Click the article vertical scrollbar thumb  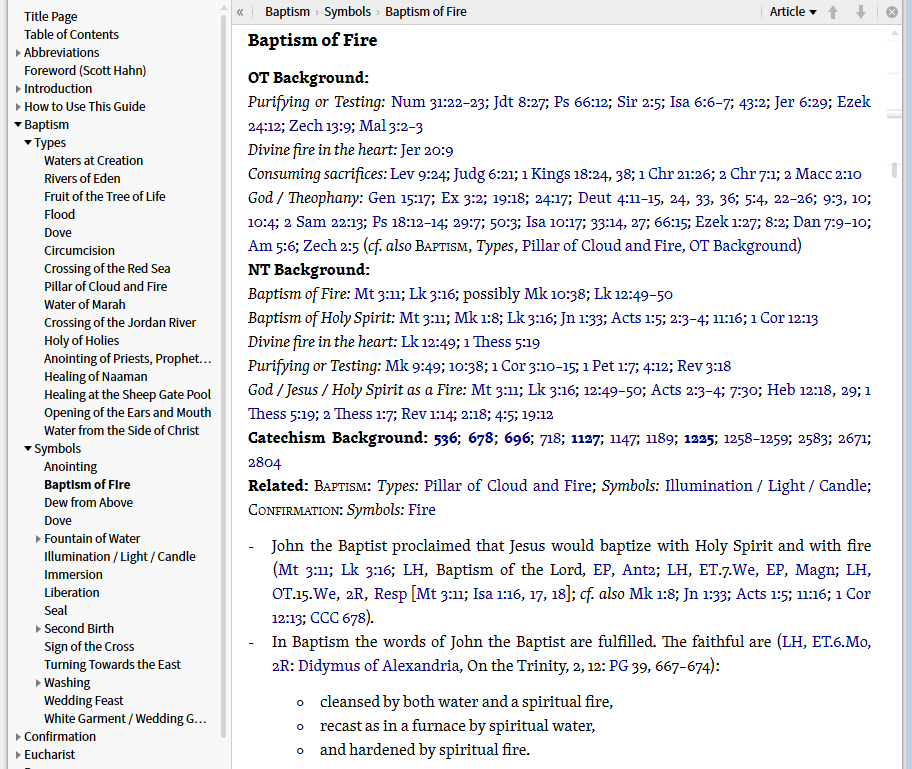(894, 169)
